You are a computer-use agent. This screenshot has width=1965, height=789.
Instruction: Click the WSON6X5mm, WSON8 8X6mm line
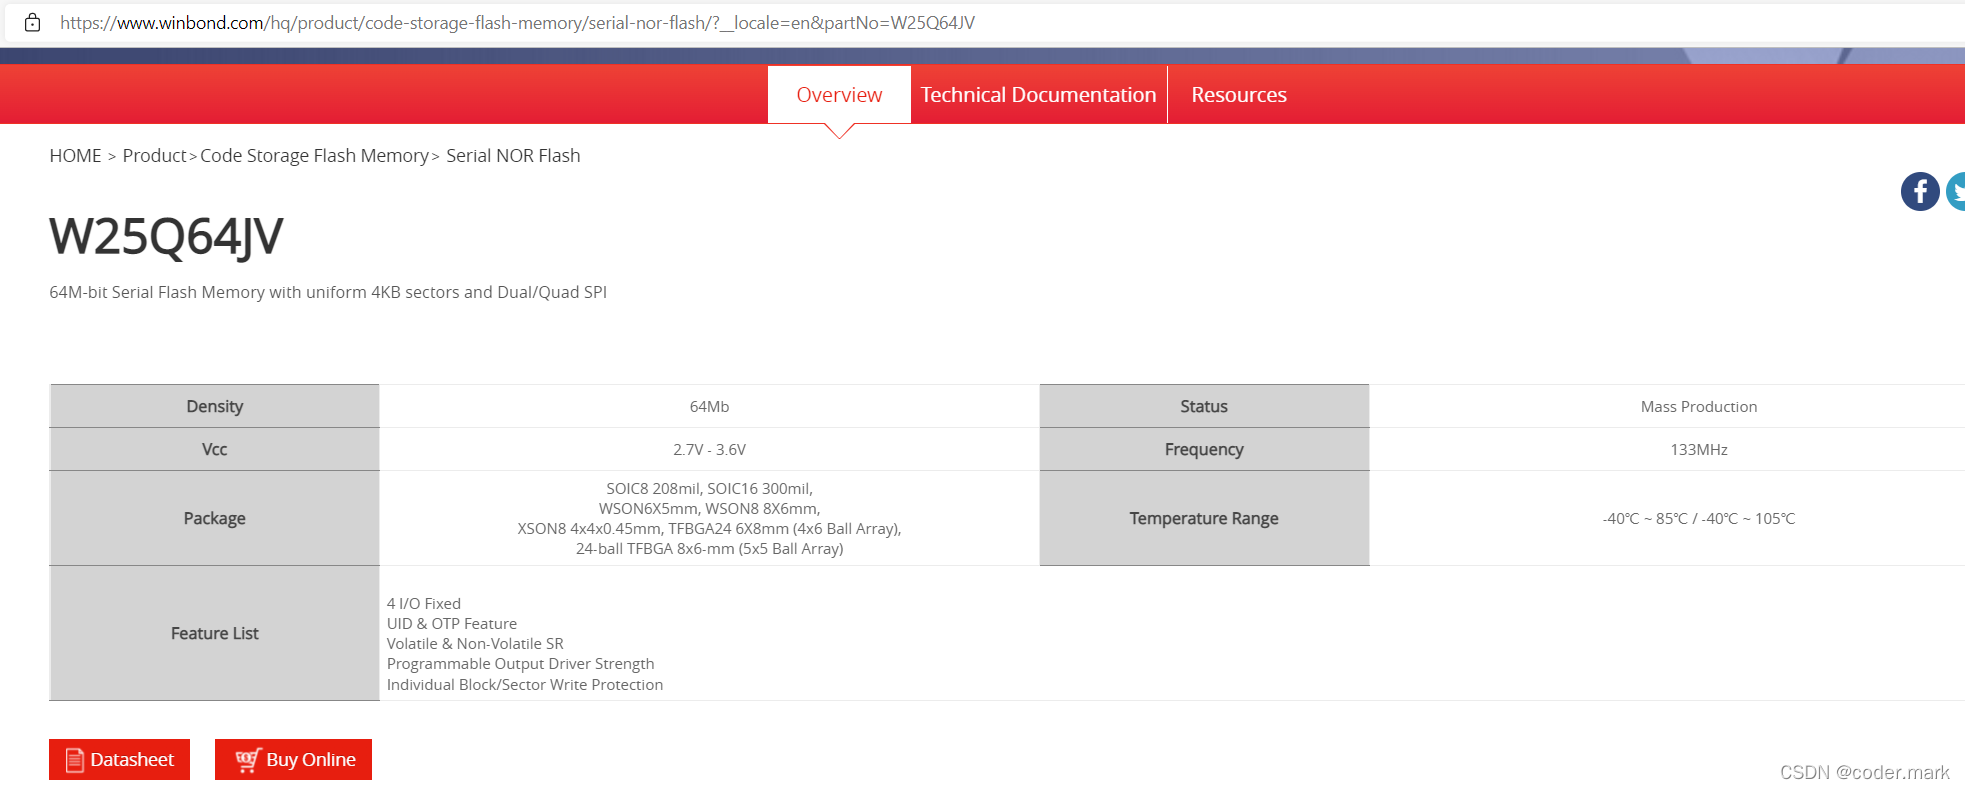pyautogui.click(x=709, y=509)
